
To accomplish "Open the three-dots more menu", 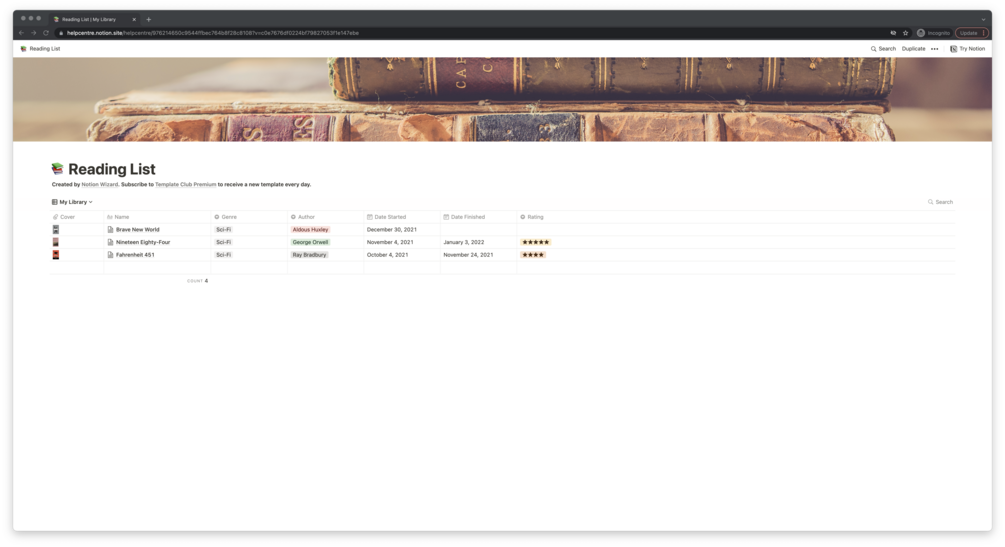I will click(x=934, y=49).
